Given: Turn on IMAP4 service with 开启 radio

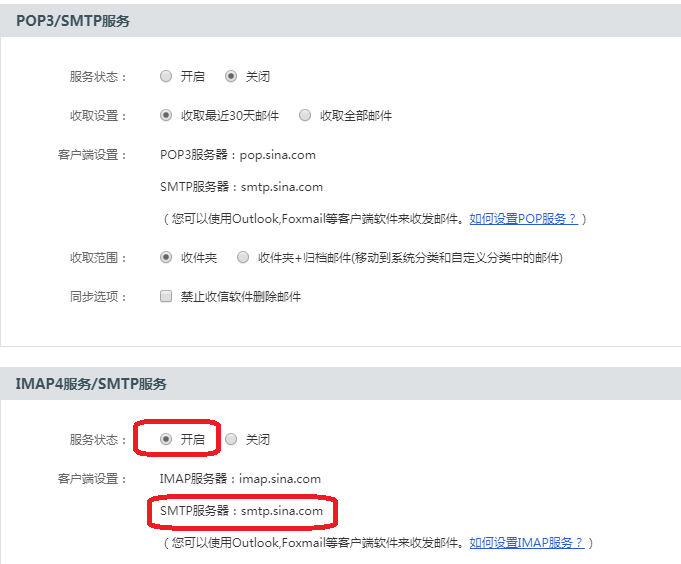Looking at the screenshot, I should click(x=165, y=439).
